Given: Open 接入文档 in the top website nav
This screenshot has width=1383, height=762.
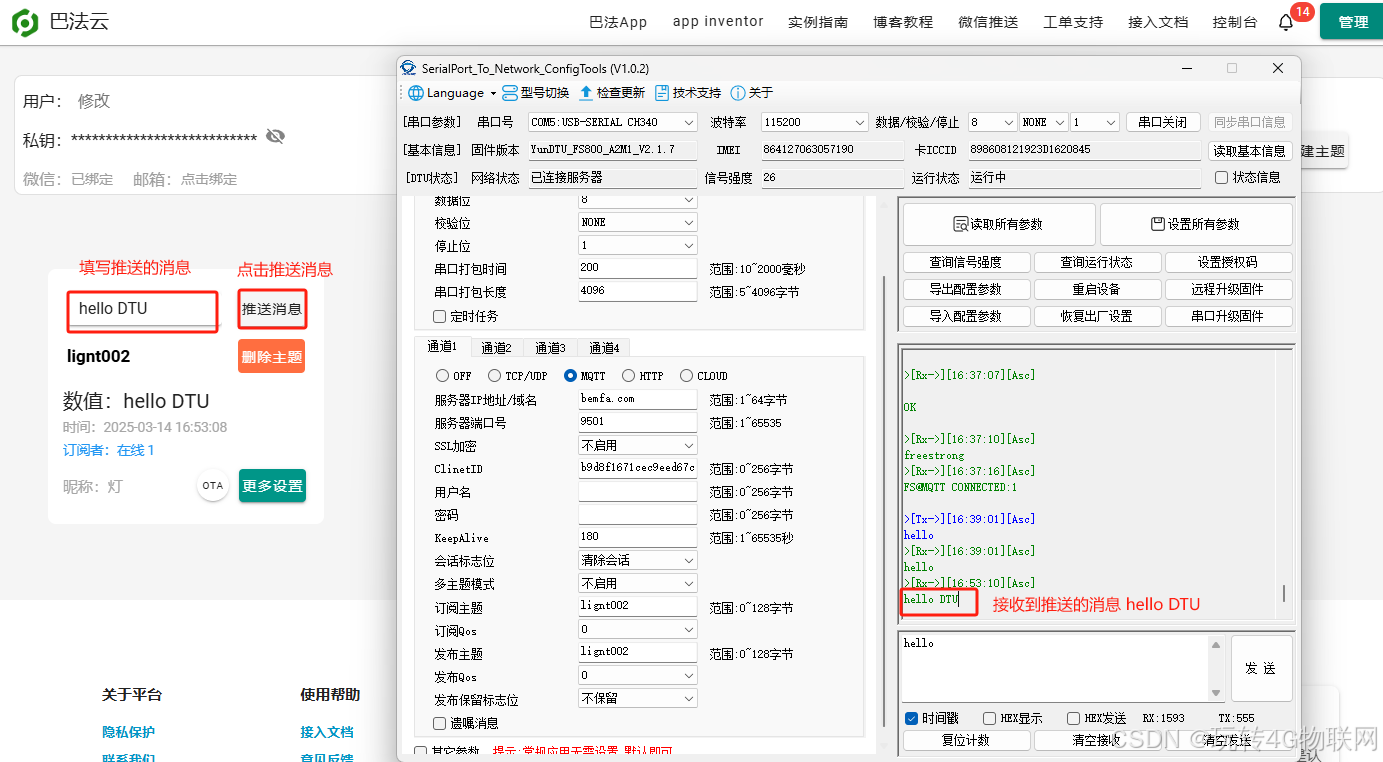Looking at the screenshot, I should (x=1158, y=22).
